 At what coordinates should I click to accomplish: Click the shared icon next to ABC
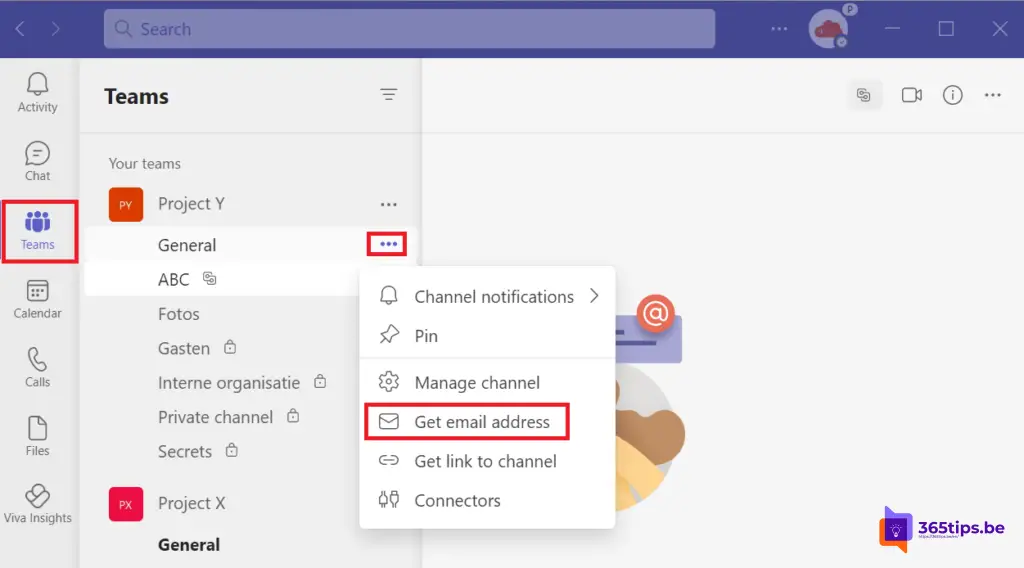(x=209, y=279)
